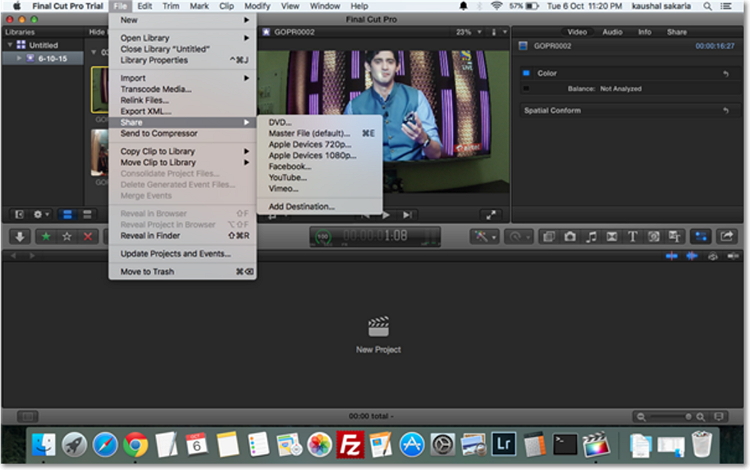This screenshot has width=750, height=470.
Task: Toggle the Color effect checkbox
Action: (526, 73)
